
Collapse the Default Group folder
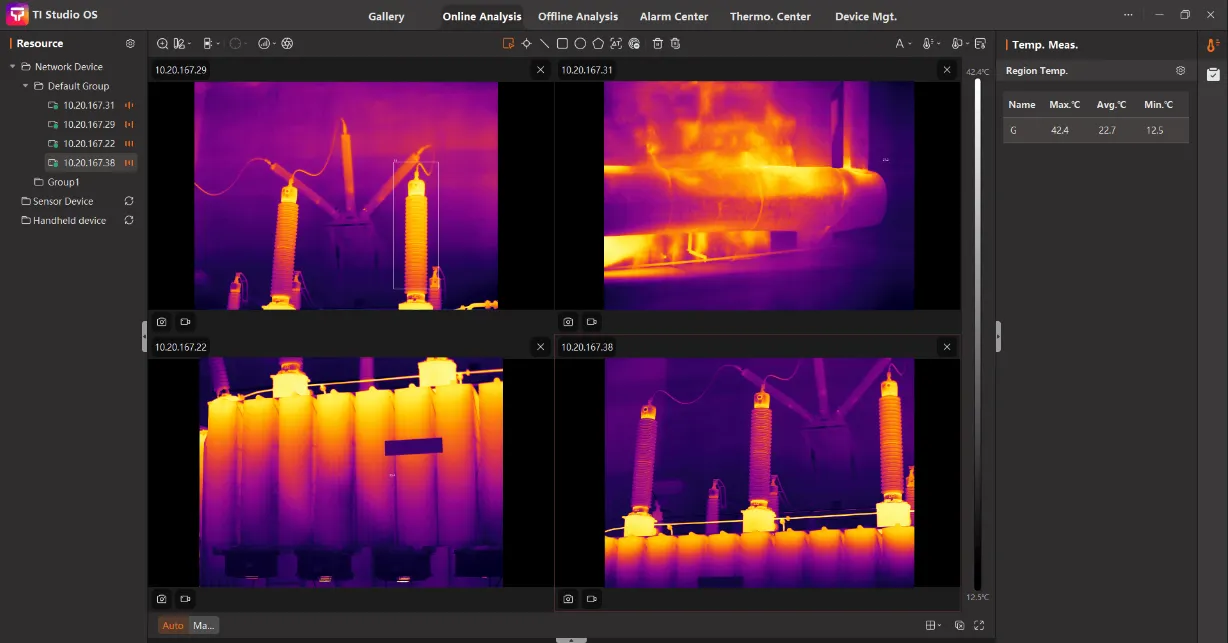26,86
